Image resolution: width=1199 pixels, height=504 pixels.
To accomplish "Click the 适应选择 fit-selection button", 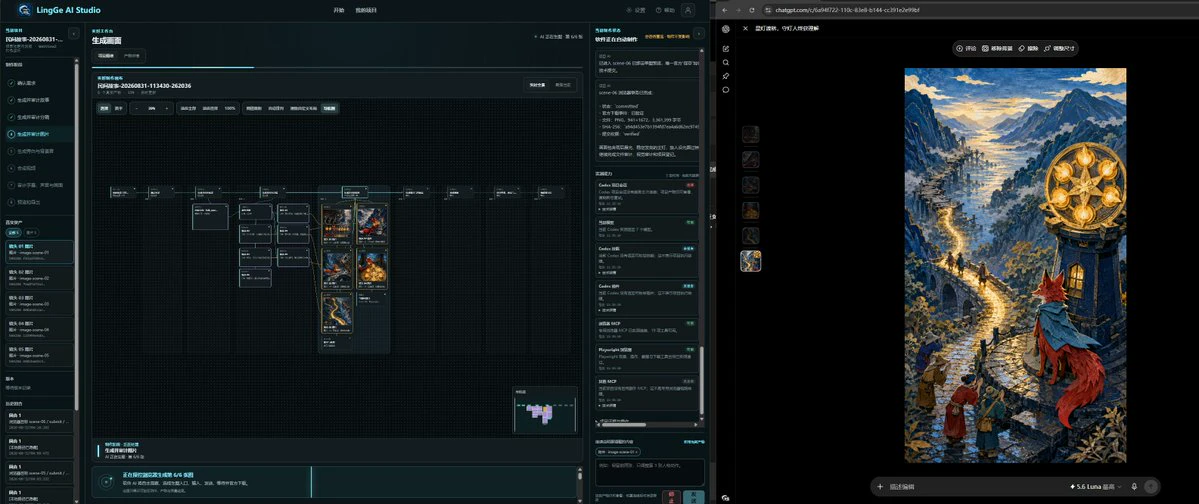I will [210, 109].
